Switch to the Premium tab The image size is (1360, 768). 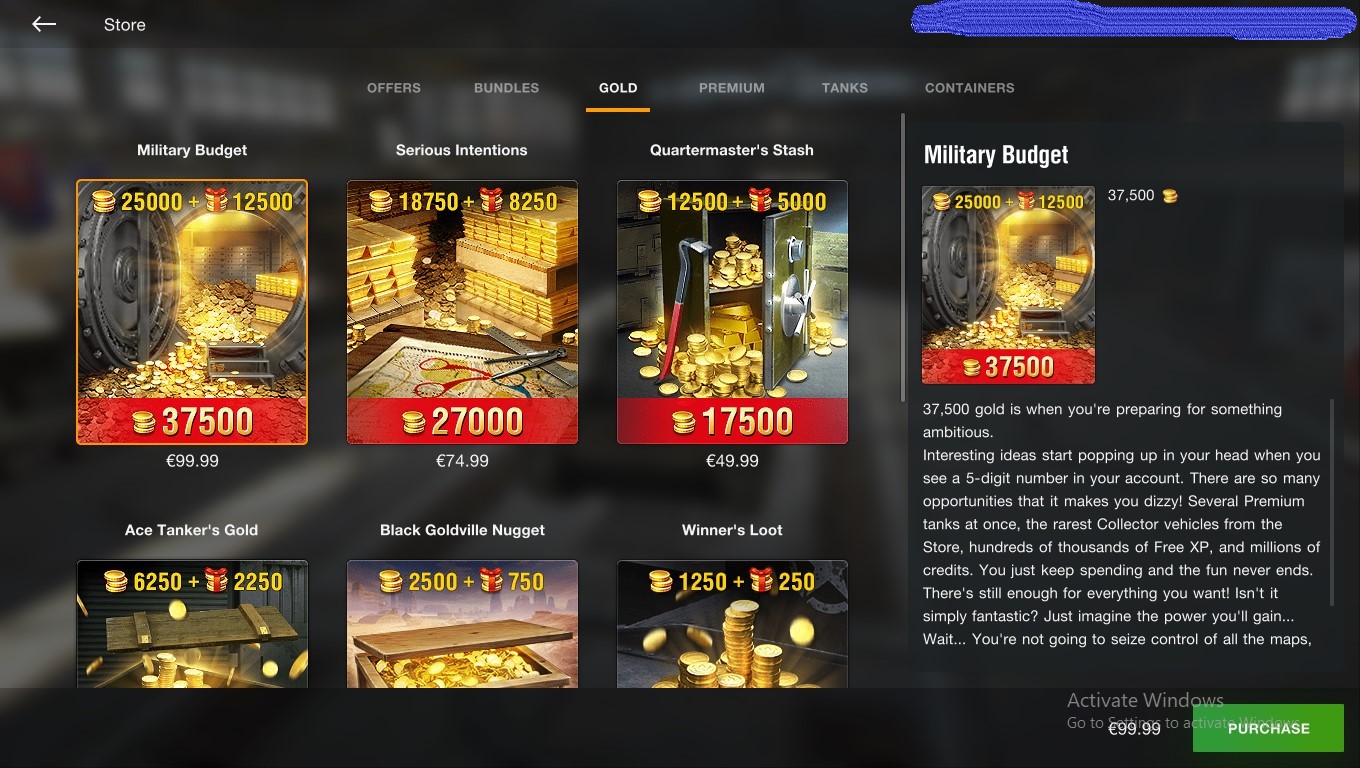[732, 88]
